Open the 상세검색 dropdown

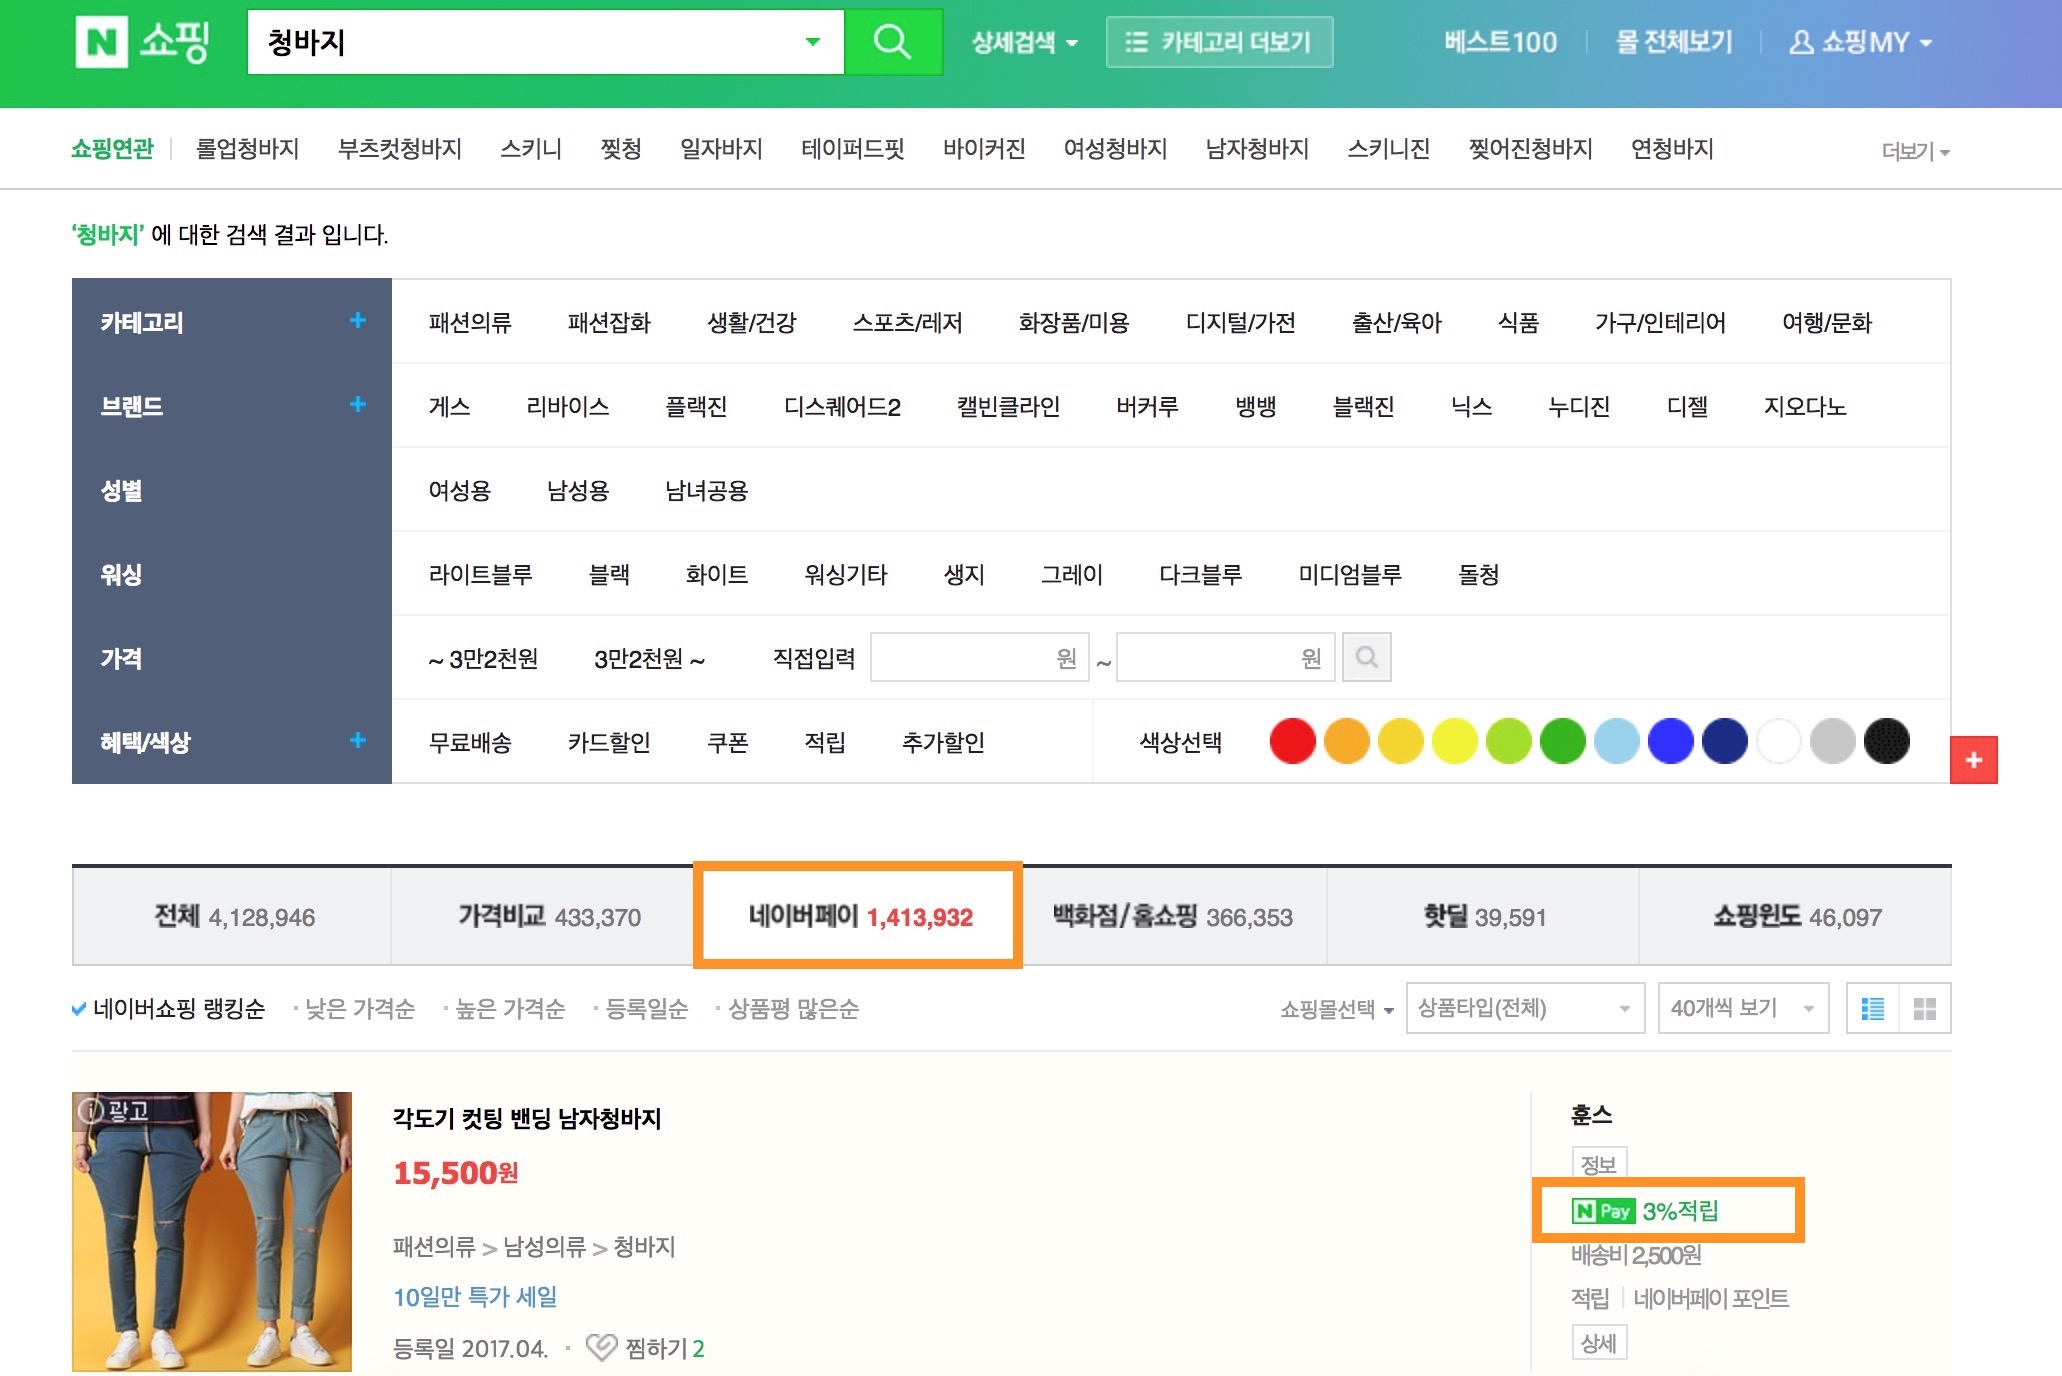(1025, 42)
